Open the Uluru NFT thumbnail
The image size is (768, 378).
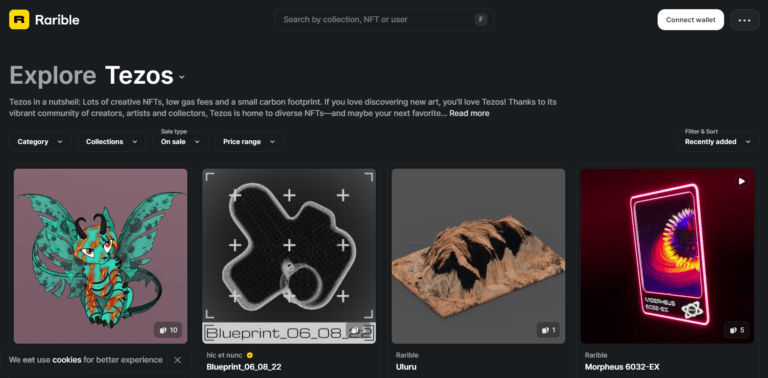tap(479, 256)
